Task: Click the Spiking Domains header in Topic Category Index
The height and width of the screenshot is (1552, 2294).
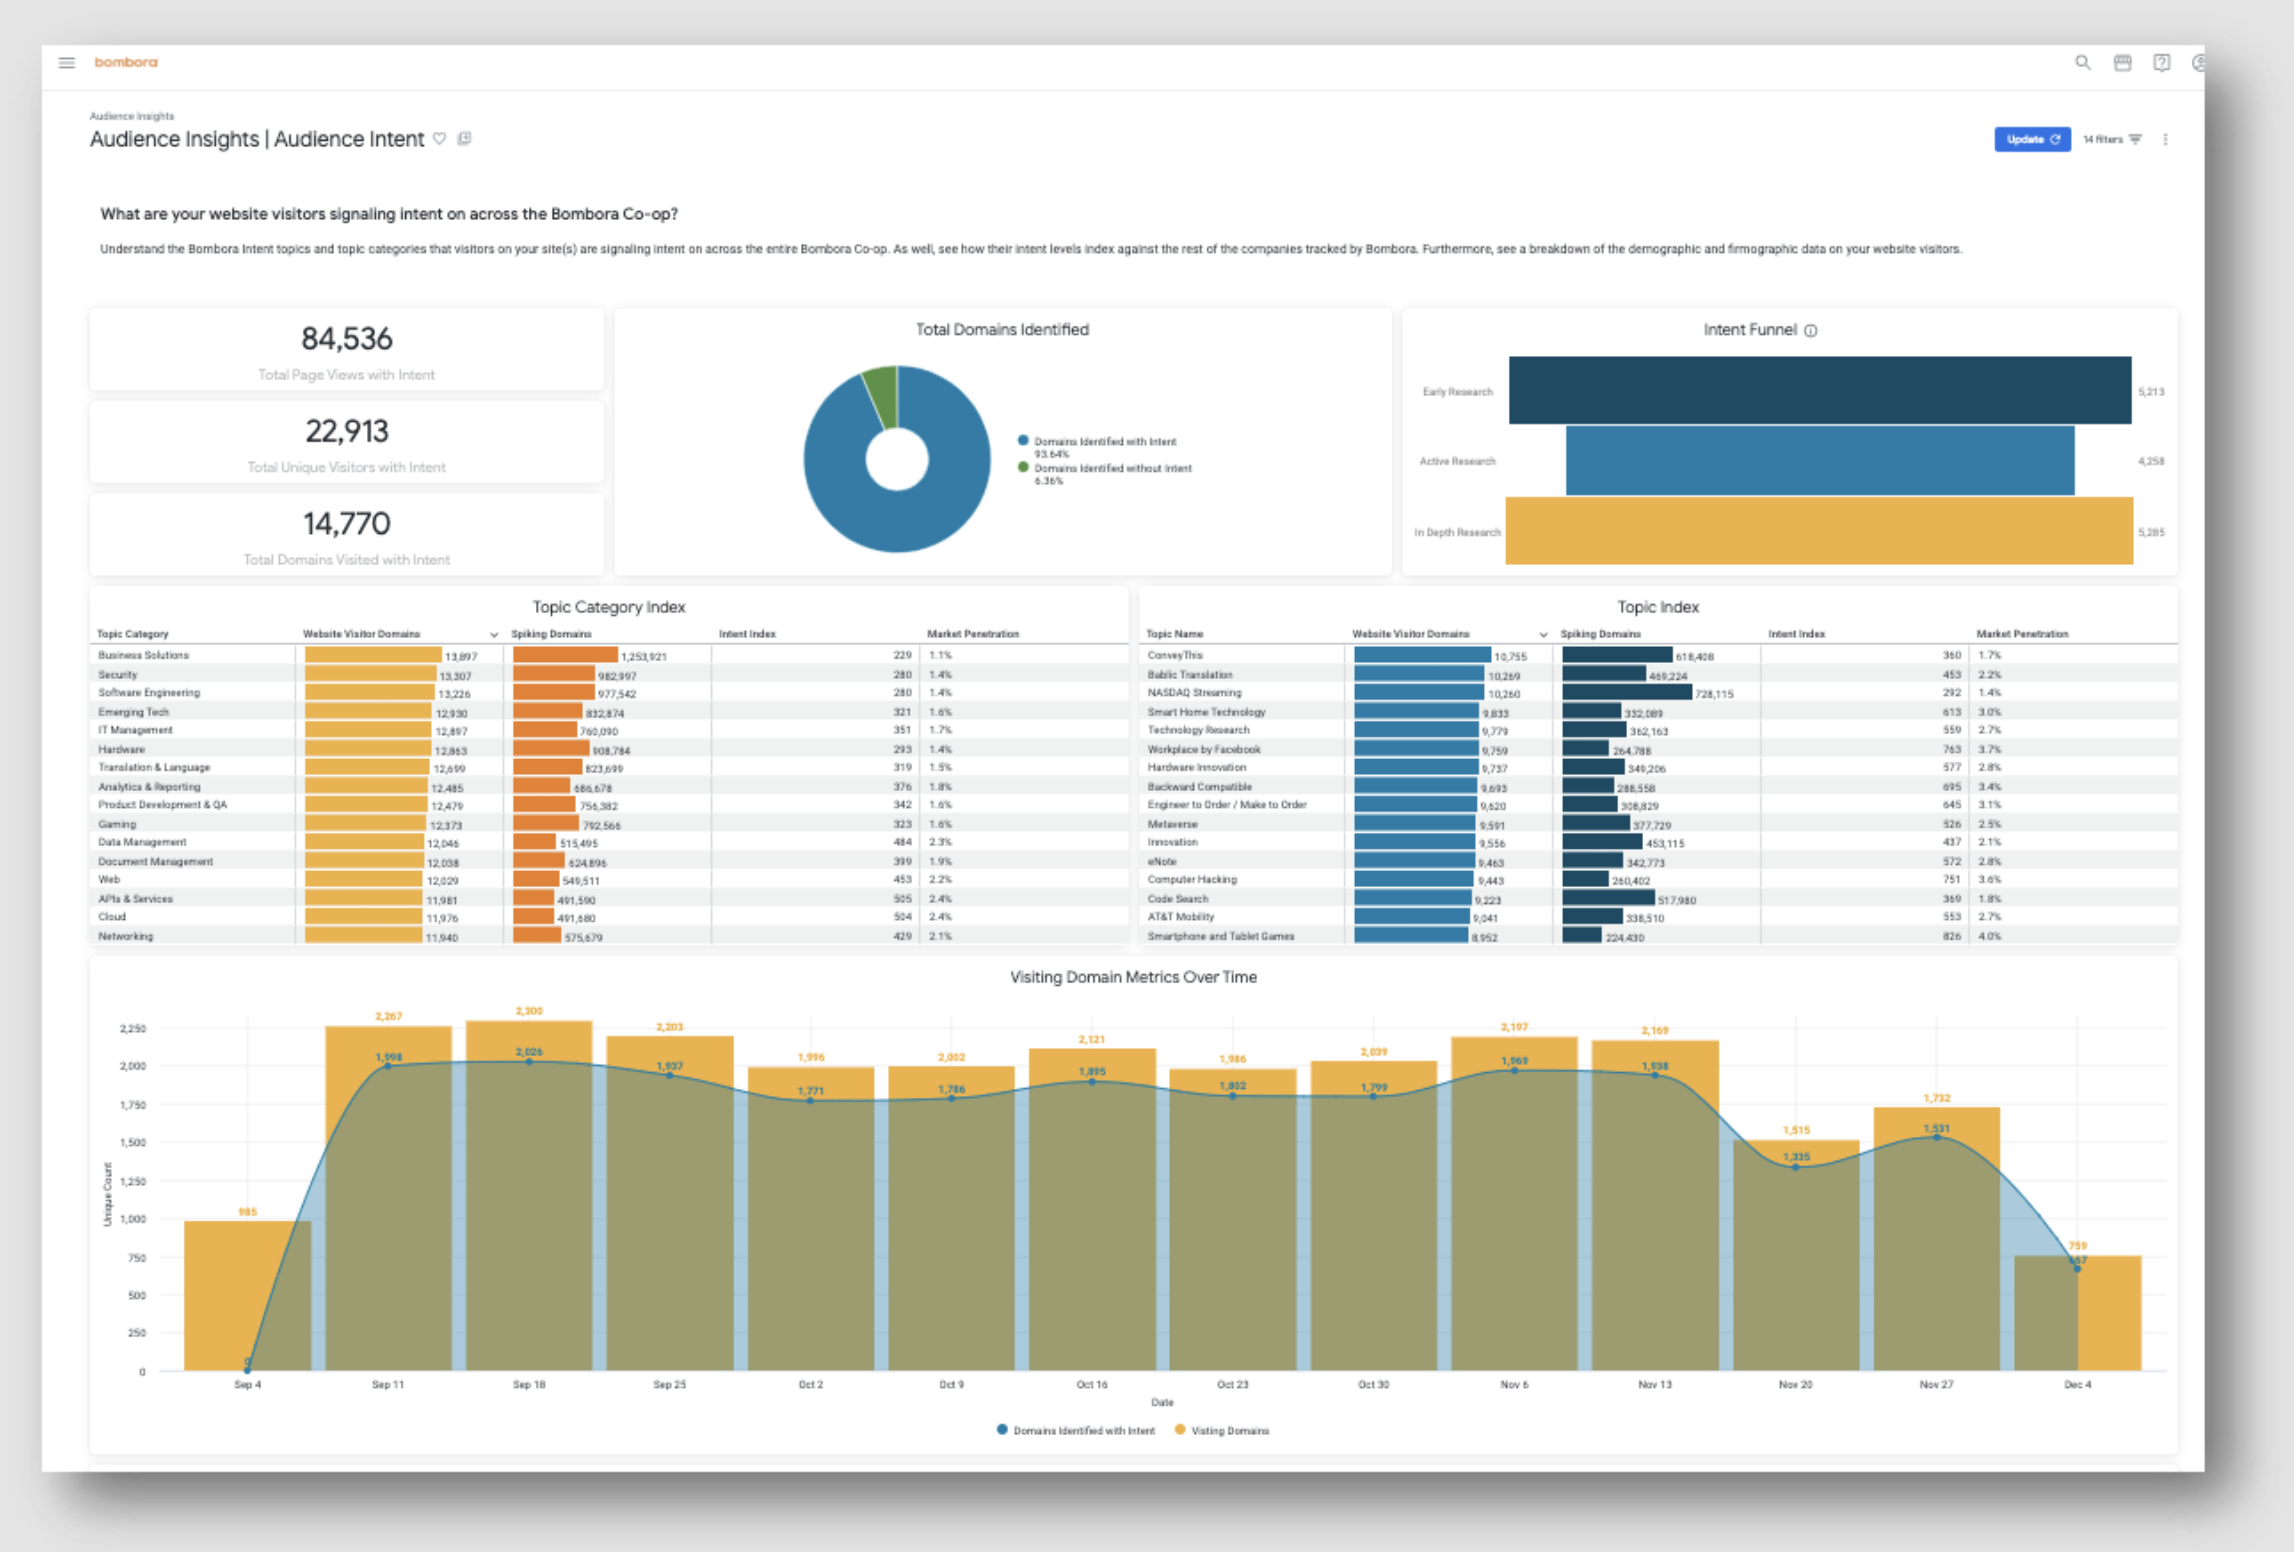Action: pyautogui.click(x=551, y=634)
